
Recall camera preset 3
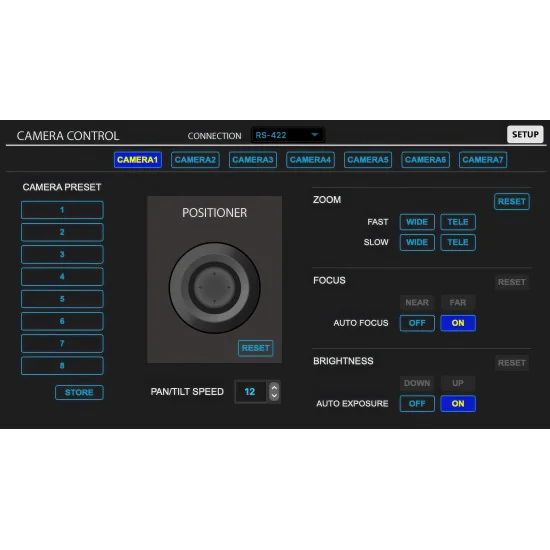[x=62, y=254]
